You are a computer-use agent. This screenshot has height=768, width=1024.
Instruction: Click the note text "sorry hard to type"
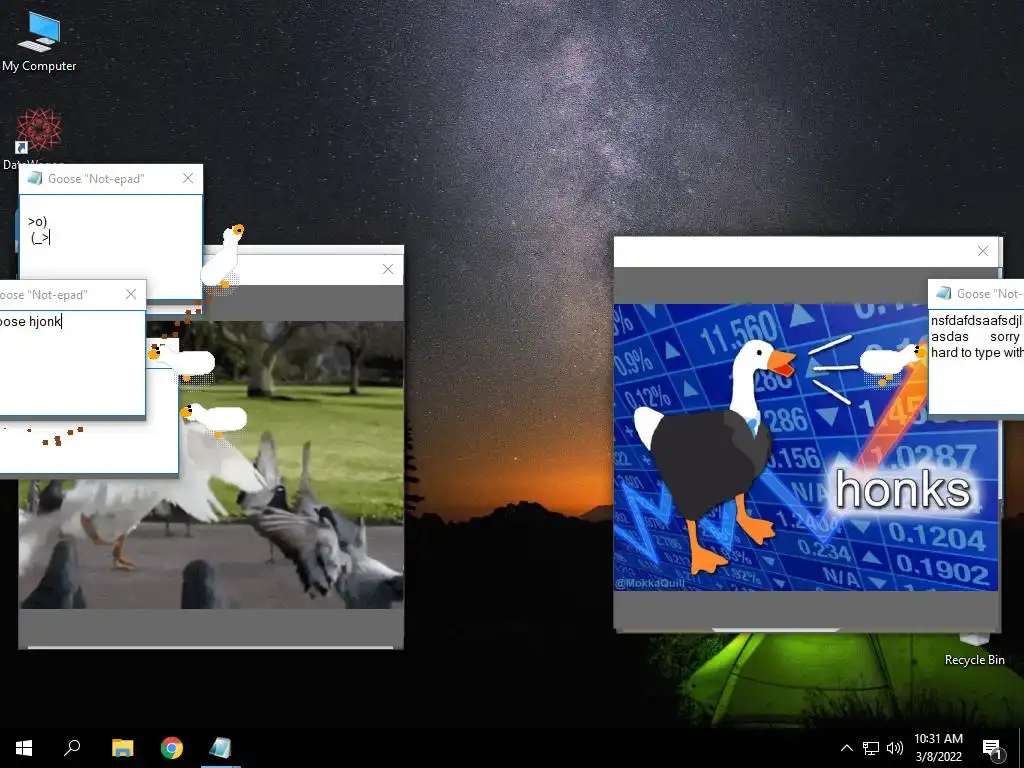pyautogui.click(x=976, y=345)
